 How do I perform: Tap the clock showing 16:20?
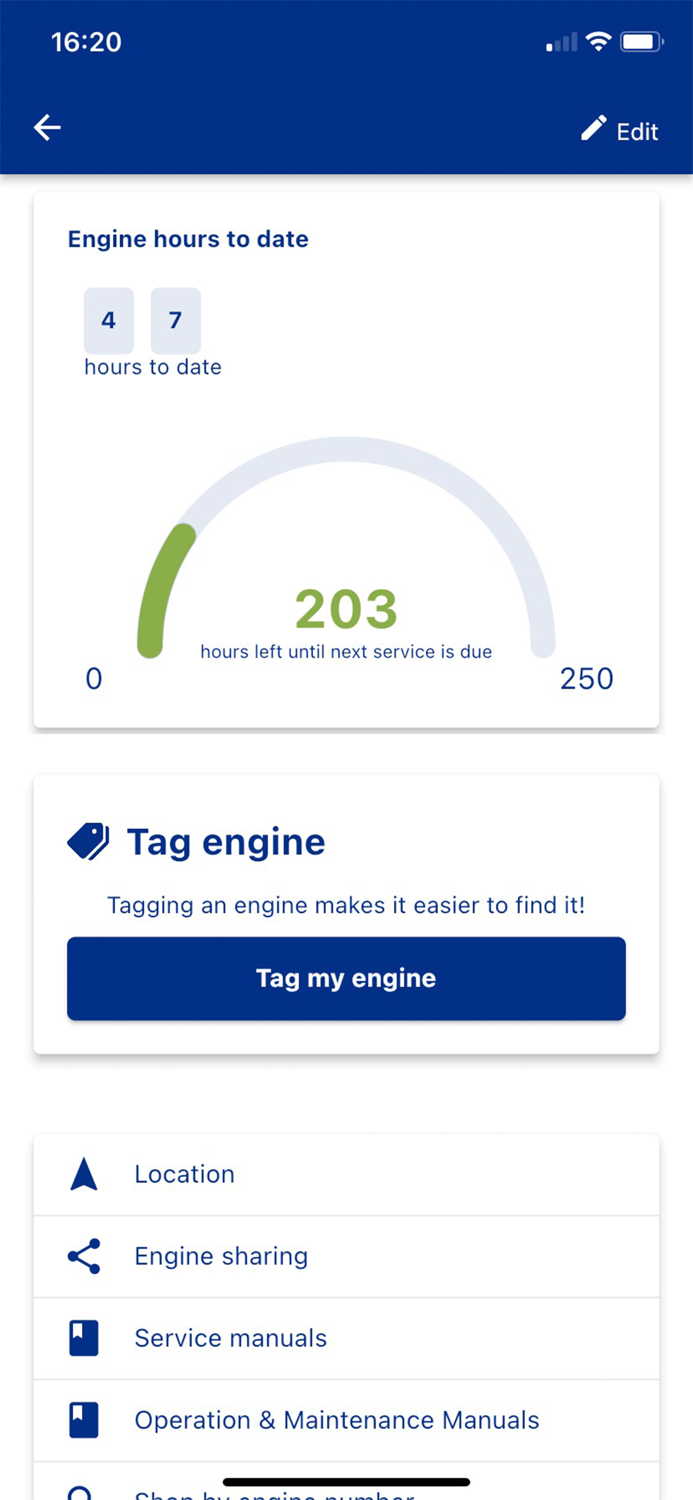click(86, 42)
